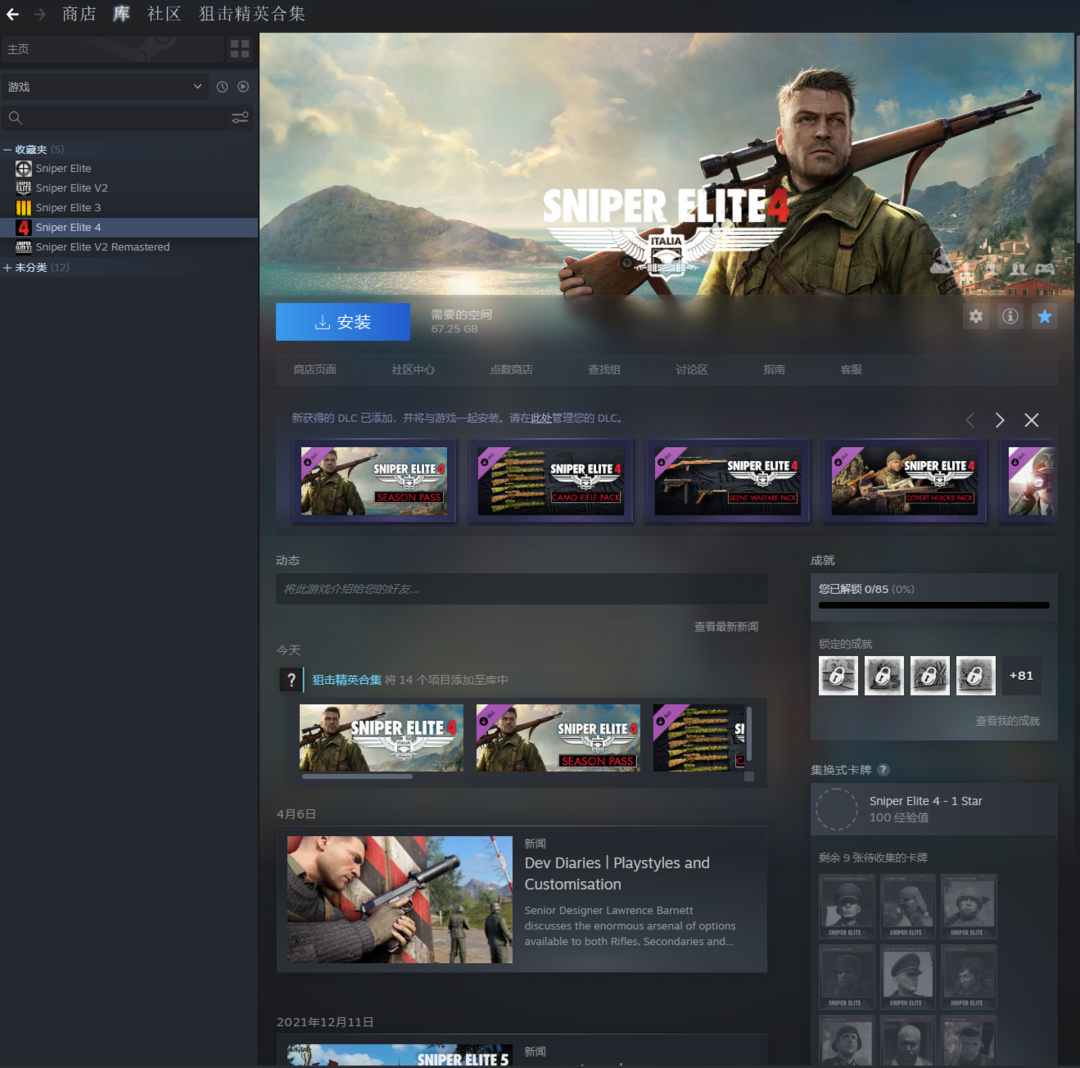The height and width of the screenshot is (1068, 1080).
Task: Open the 库 menu
Action: tap(122, 14)
